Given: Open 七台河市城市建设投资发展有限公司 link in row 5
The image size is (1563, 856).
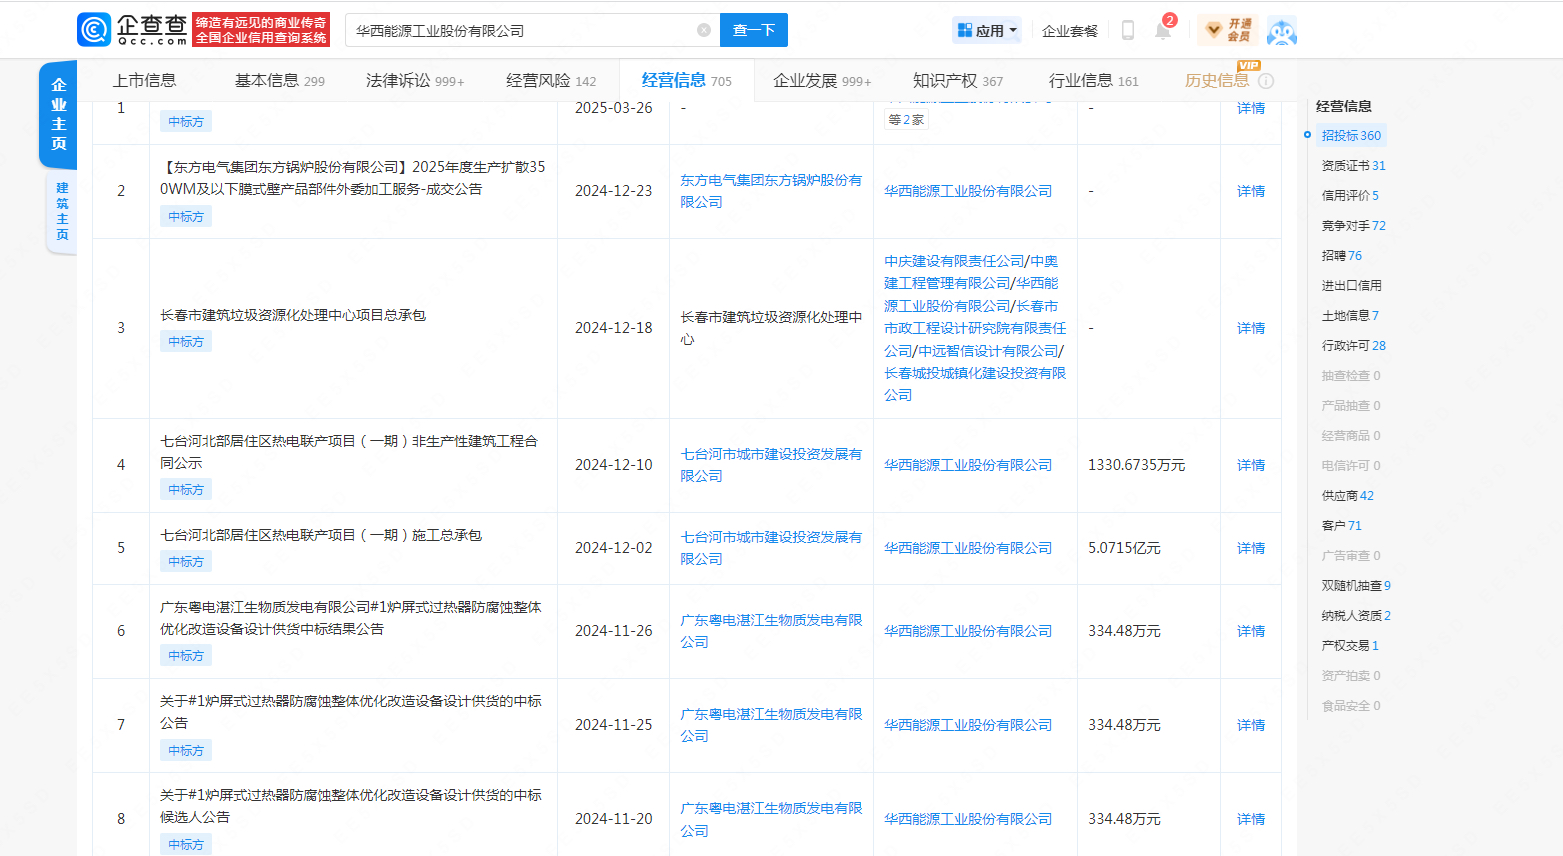Looking at the screenshot, I should [x=771, y=548].
